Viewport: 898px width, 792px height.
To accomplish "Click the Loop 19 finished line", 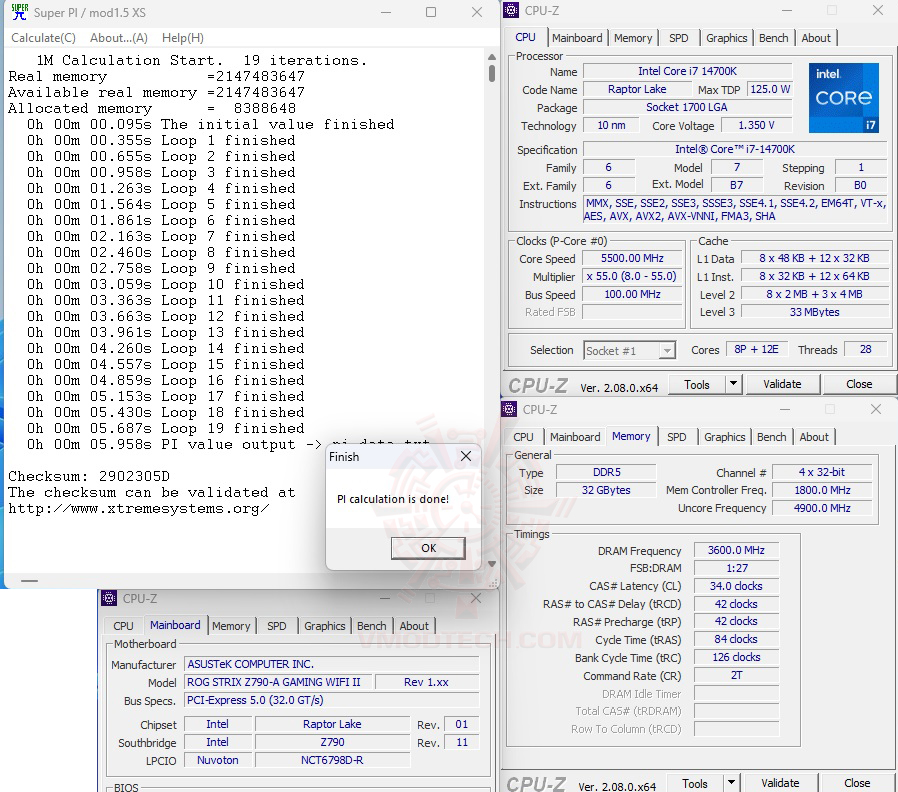I will click(x=166, y=428).
